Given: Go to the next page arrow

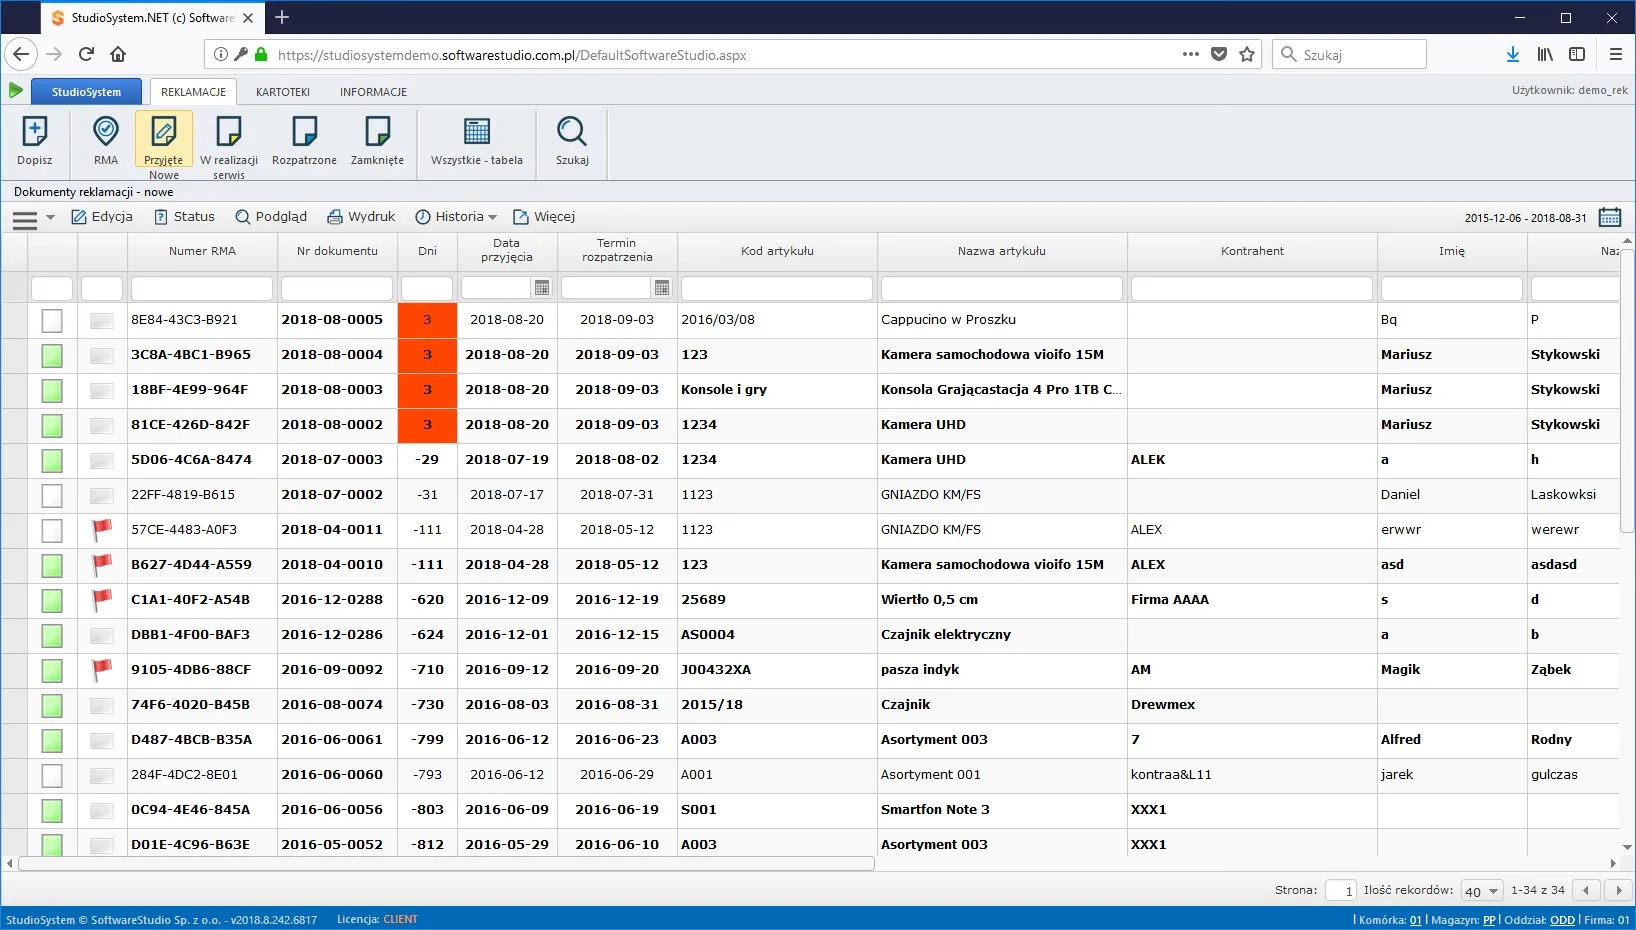Looking at the screenshot, I should (1618, 890).
